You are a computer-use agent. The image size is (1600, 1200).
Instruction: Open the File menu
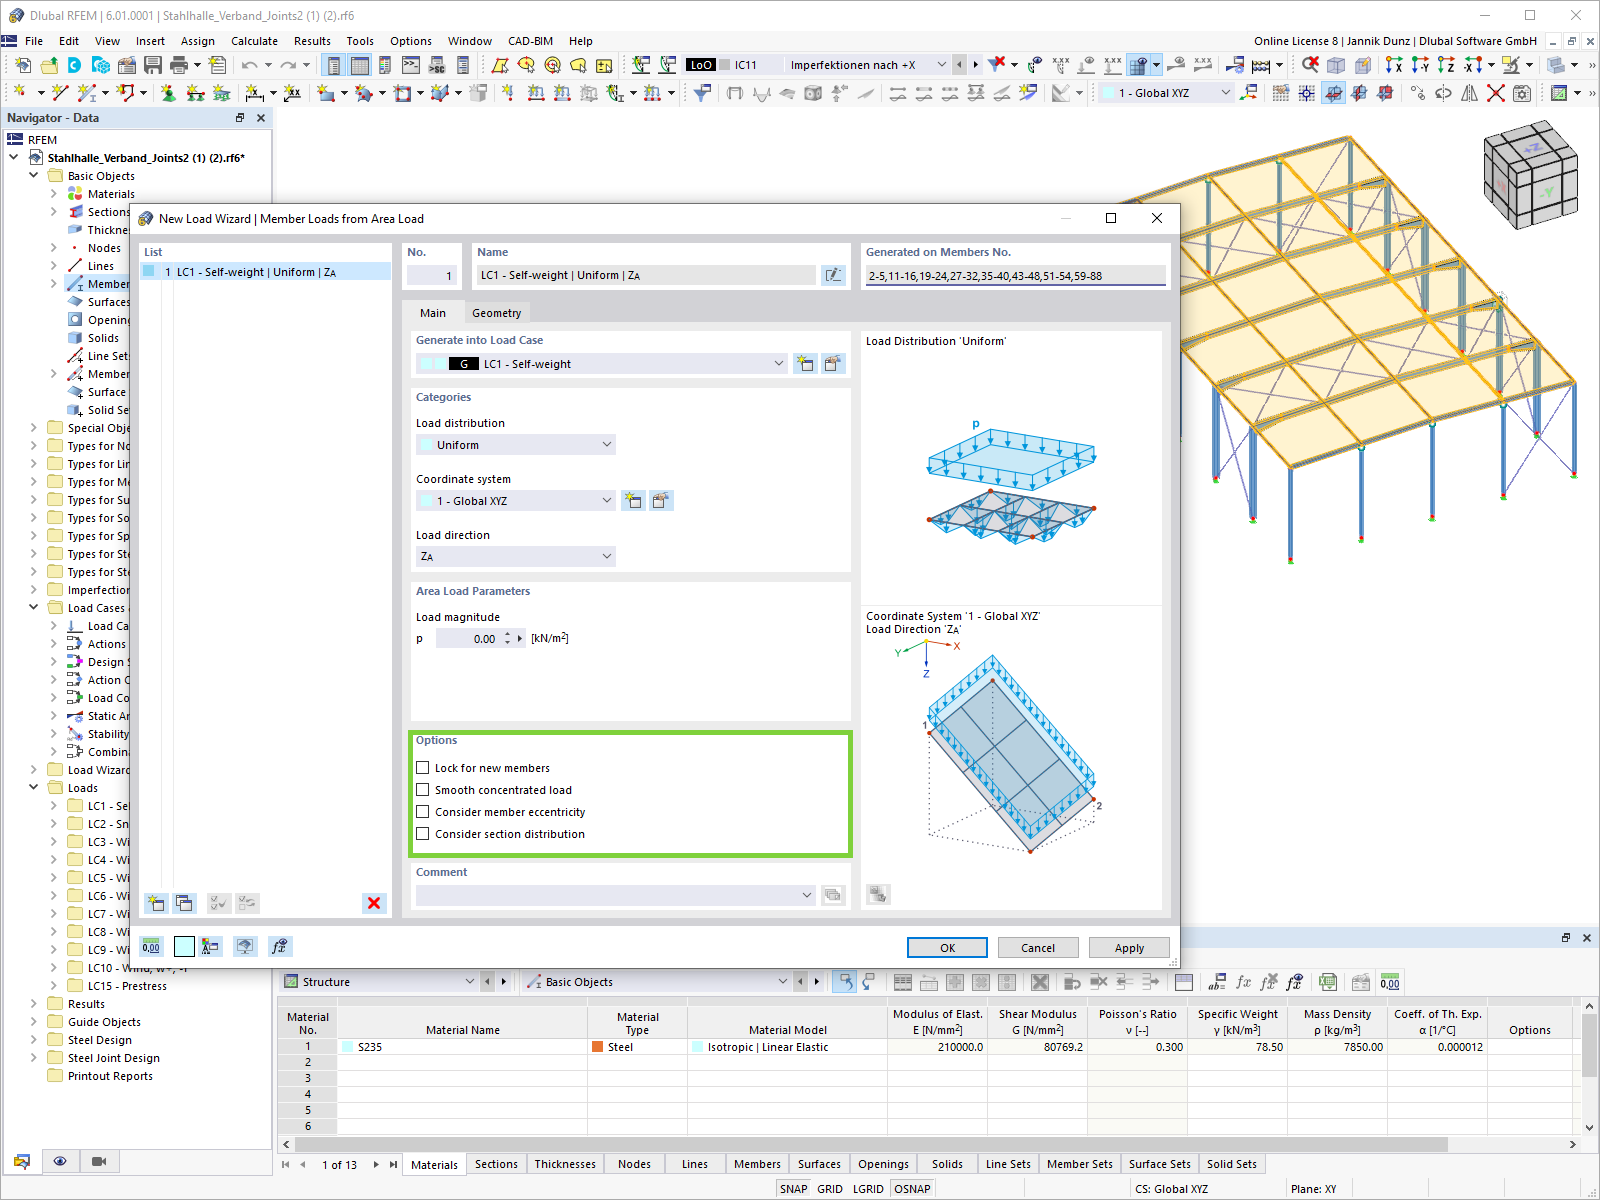(x=34, y=41)
